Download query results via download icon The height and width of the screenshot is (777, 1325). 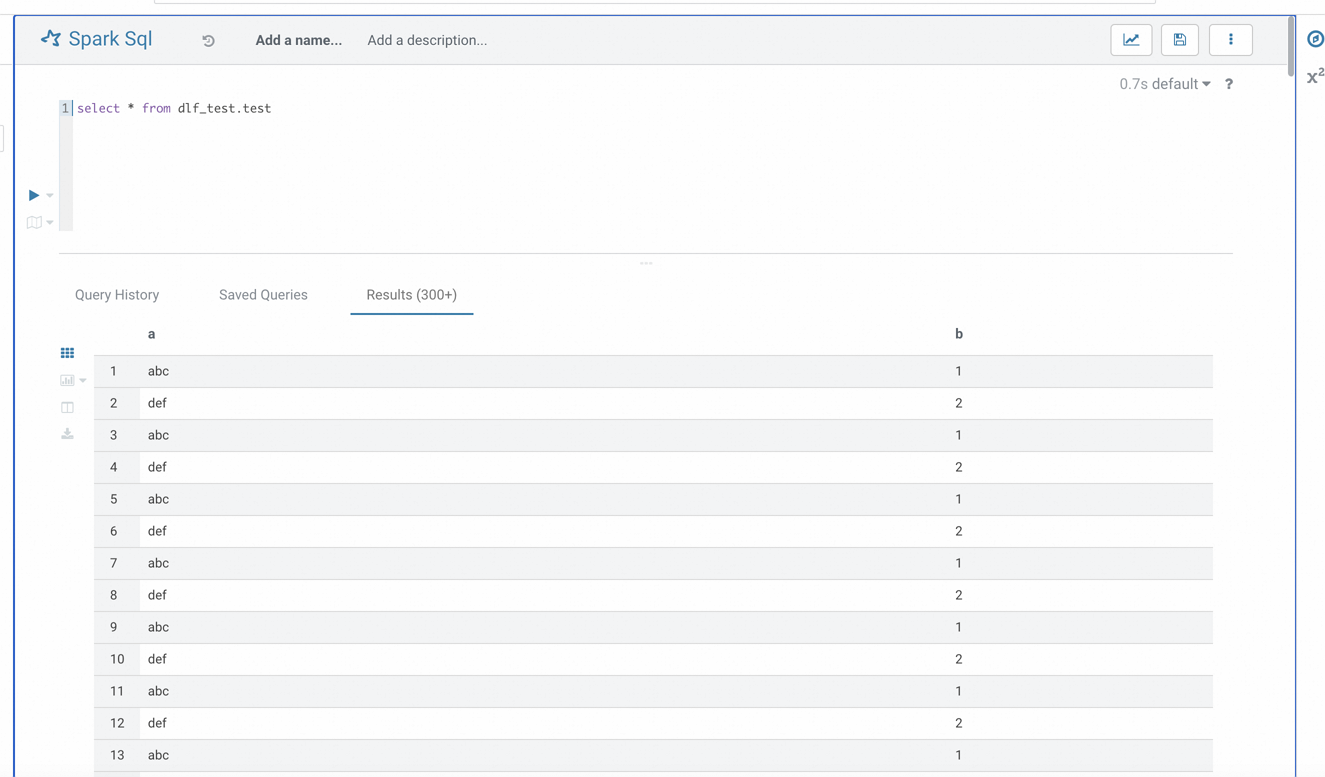pyautogui.click(x=67, y=433)
